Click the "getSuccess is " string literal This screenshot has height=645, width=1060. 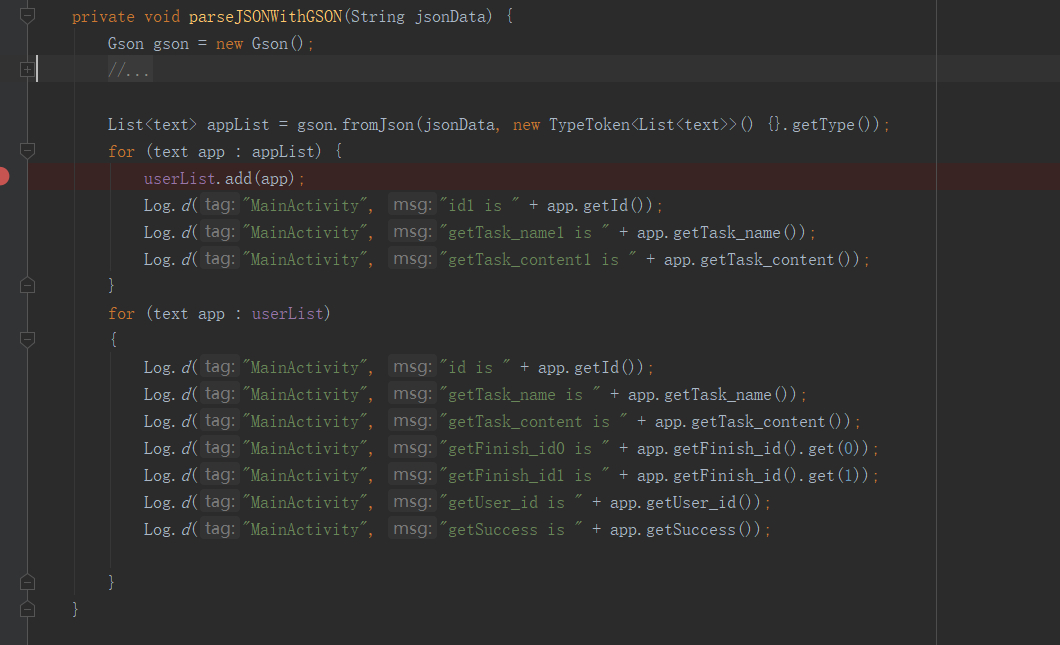(512, 529)
